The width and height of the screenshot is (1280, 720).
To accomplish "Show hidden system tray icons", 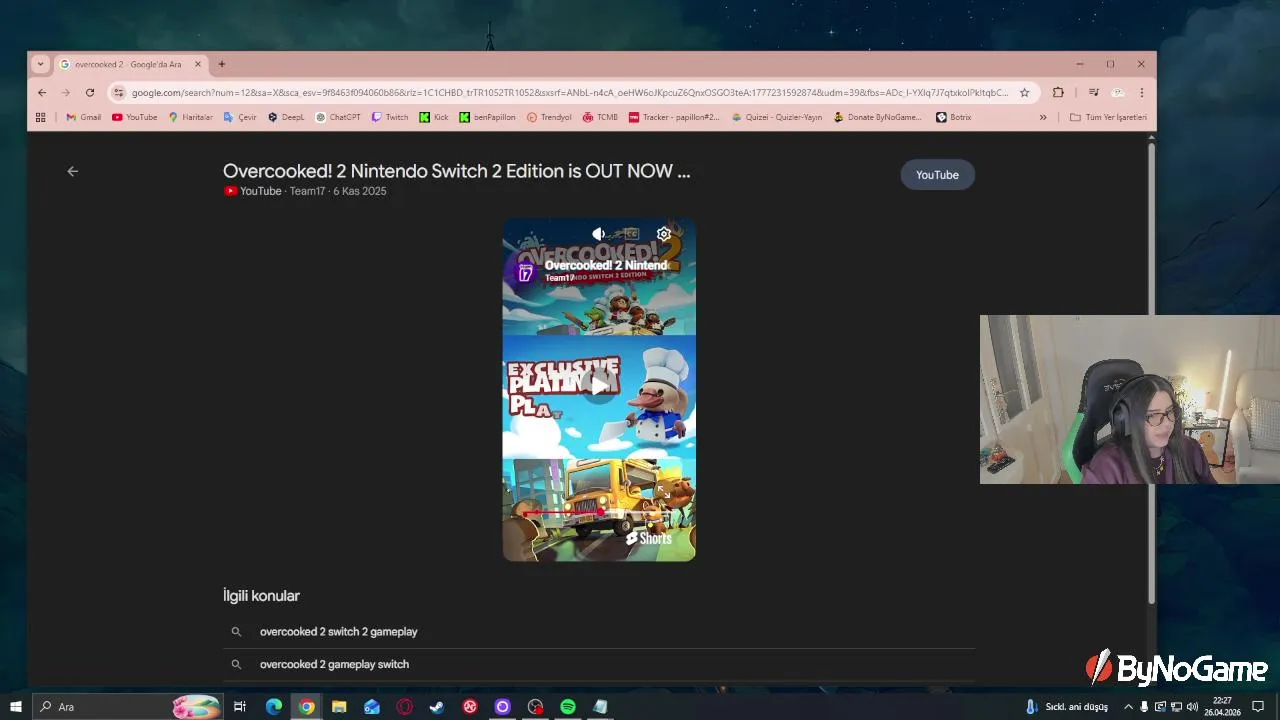I will click(1129, 707).
